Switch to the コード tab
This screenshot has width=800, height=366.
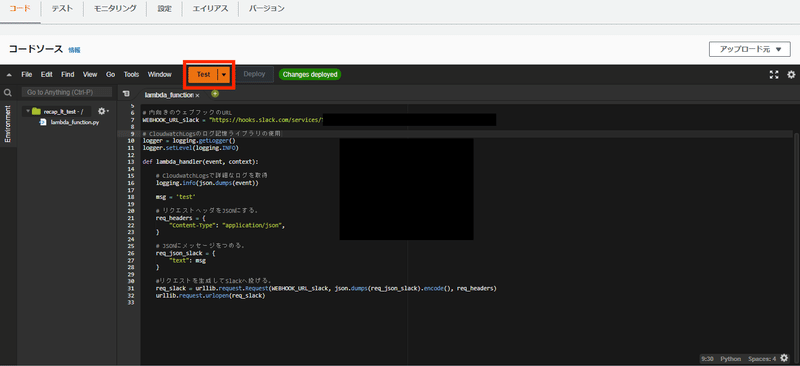pyautogui.click(x=20, y=9)
